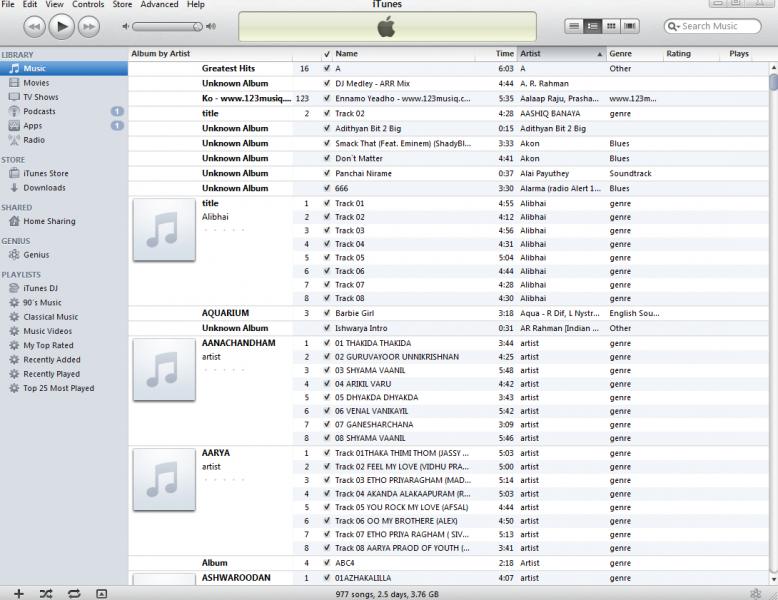The image size is (778, 600).
Task: Open the search field magnifier dropdown
Action: click(x=673, y=26)
